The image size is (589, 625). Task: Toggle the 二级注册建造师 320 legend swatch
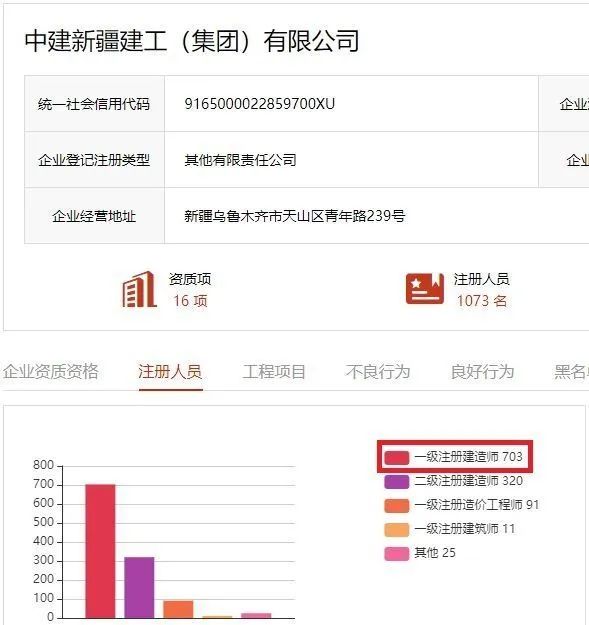click(x=397, y=481)
